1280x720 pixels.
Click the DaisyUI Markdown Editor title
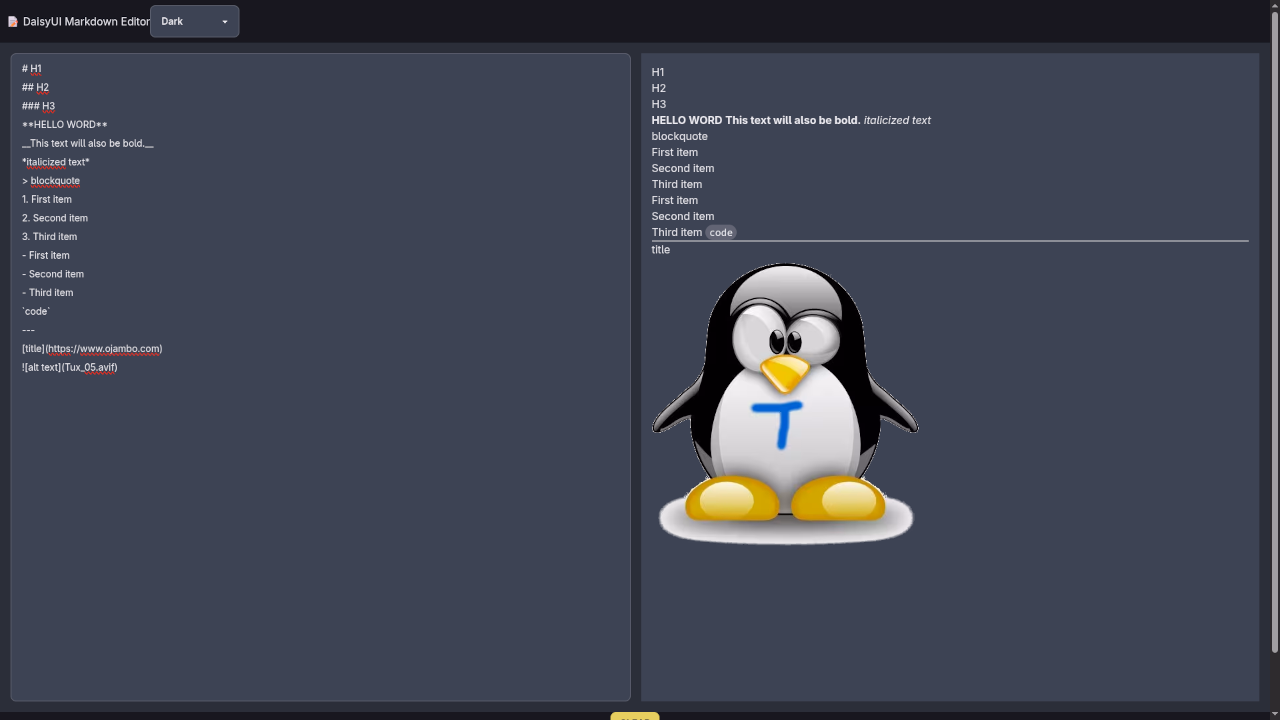tap(86, 22)
